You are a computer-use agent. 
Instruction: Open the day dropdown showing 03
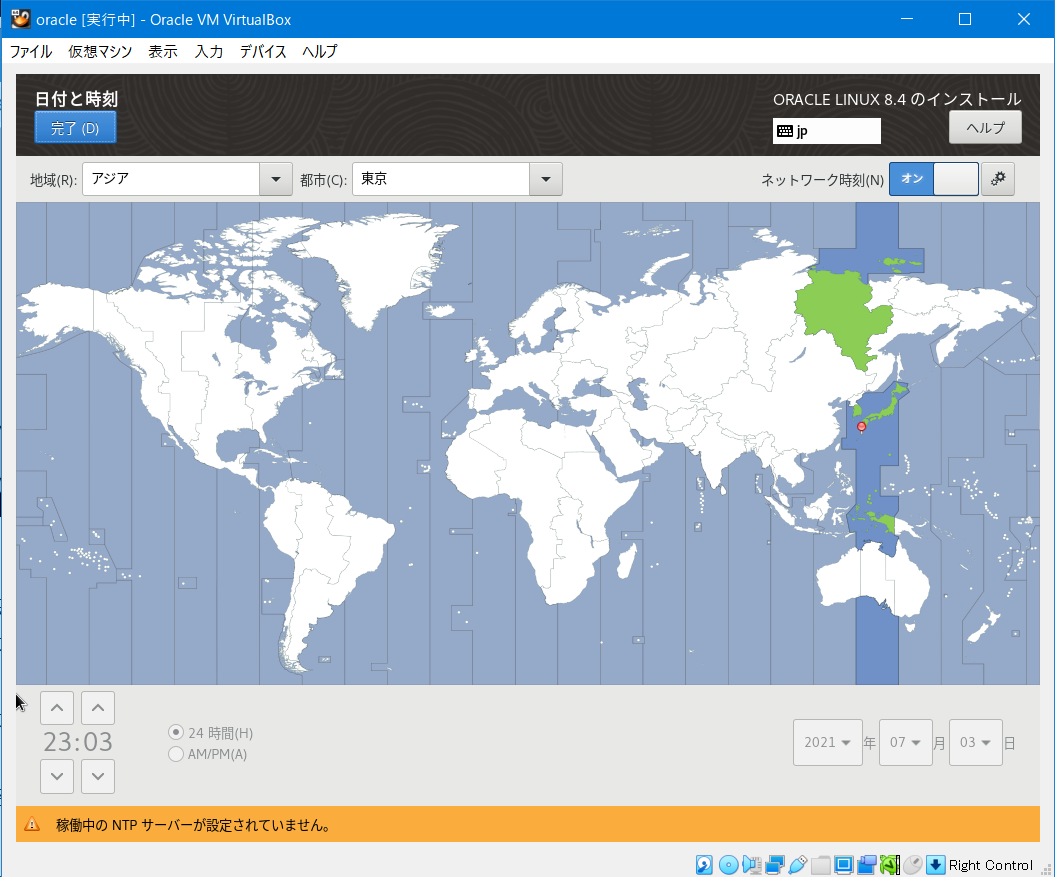click(x=976, y=742)
